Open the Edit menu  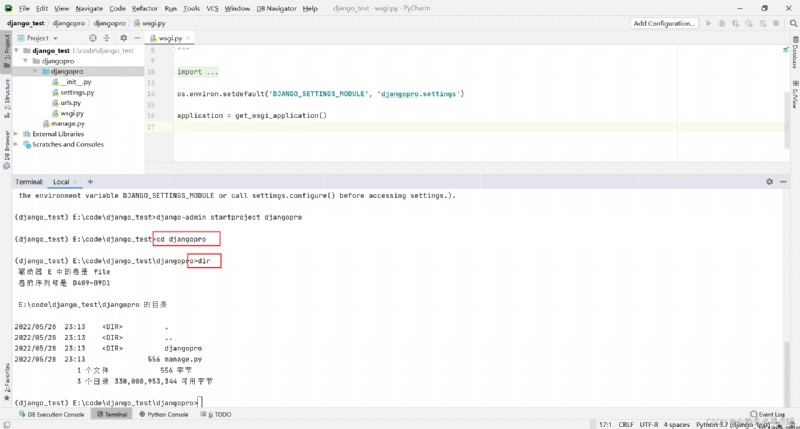click(42, 8)
